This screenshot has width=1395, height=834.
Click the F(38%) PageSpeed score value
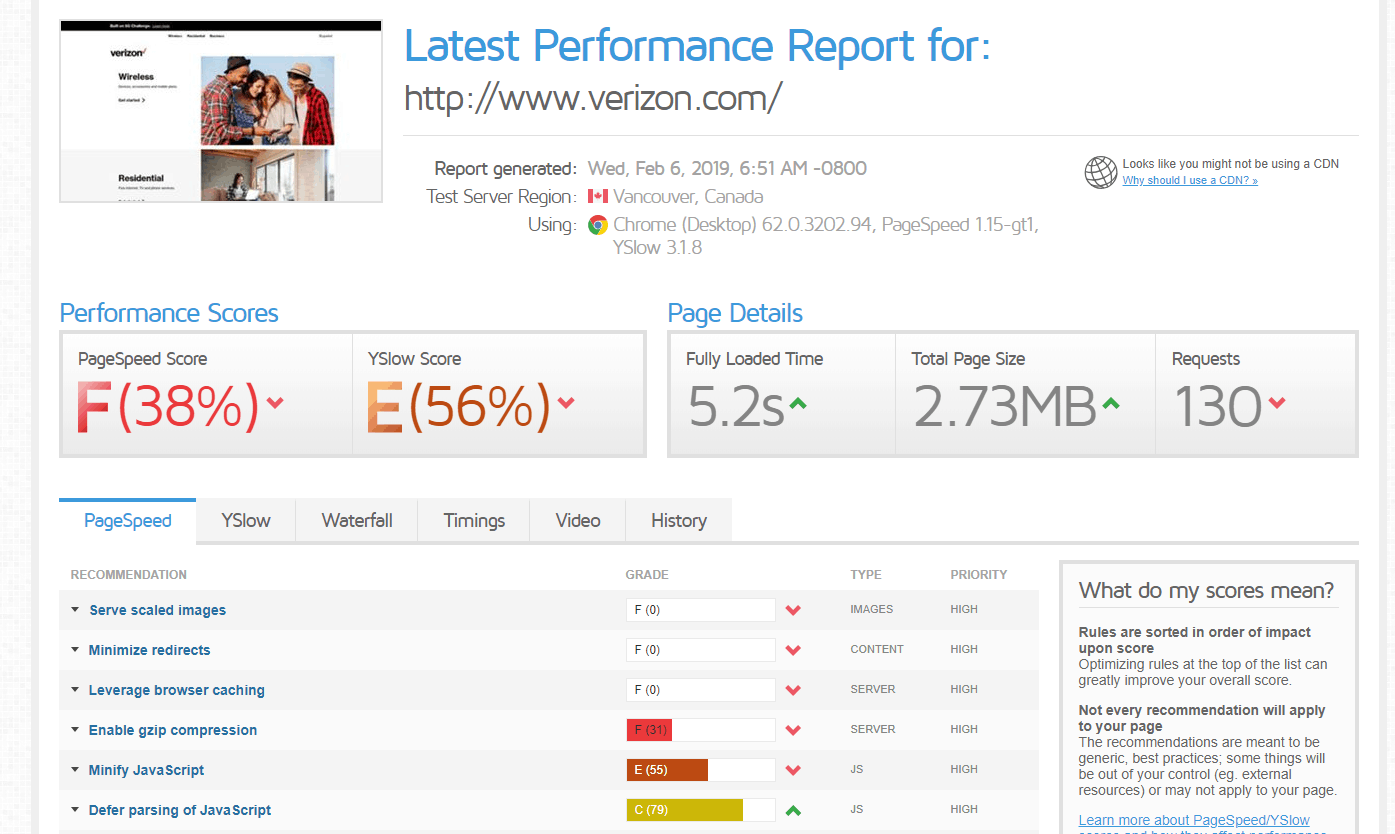168,408
